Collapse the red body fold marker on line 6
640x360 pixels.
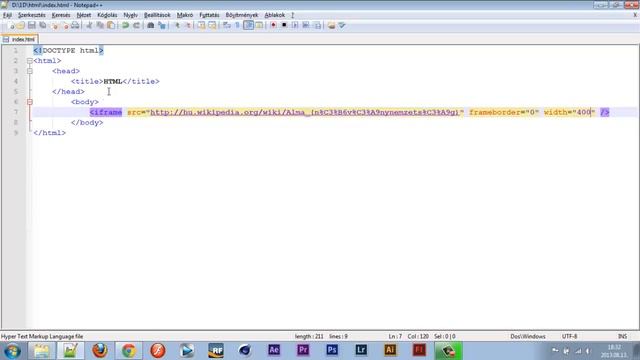point(30,102)
